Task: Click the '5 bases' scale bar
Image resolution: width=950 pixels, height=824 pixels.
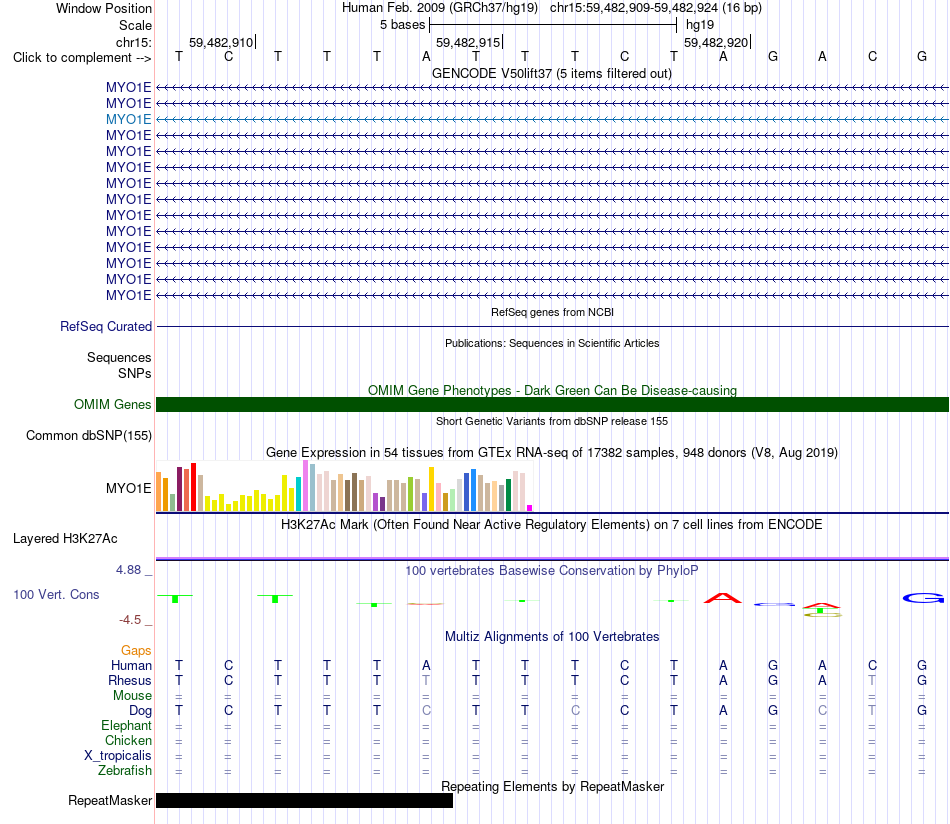Action: click(x=553, y=25)
